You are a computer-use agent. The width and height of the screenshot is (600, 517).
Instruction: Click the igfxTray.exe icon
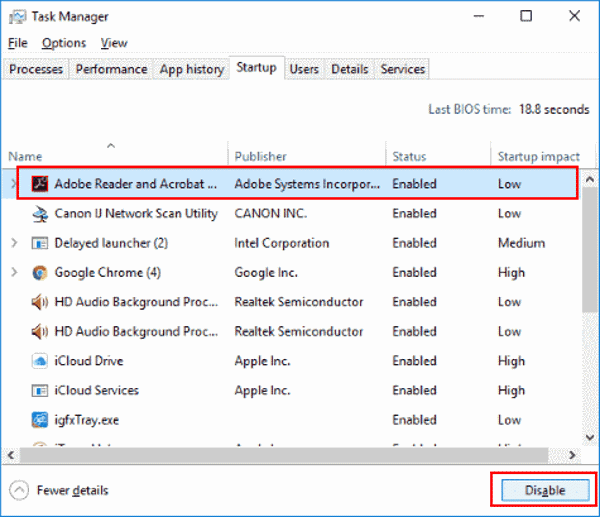39,420
